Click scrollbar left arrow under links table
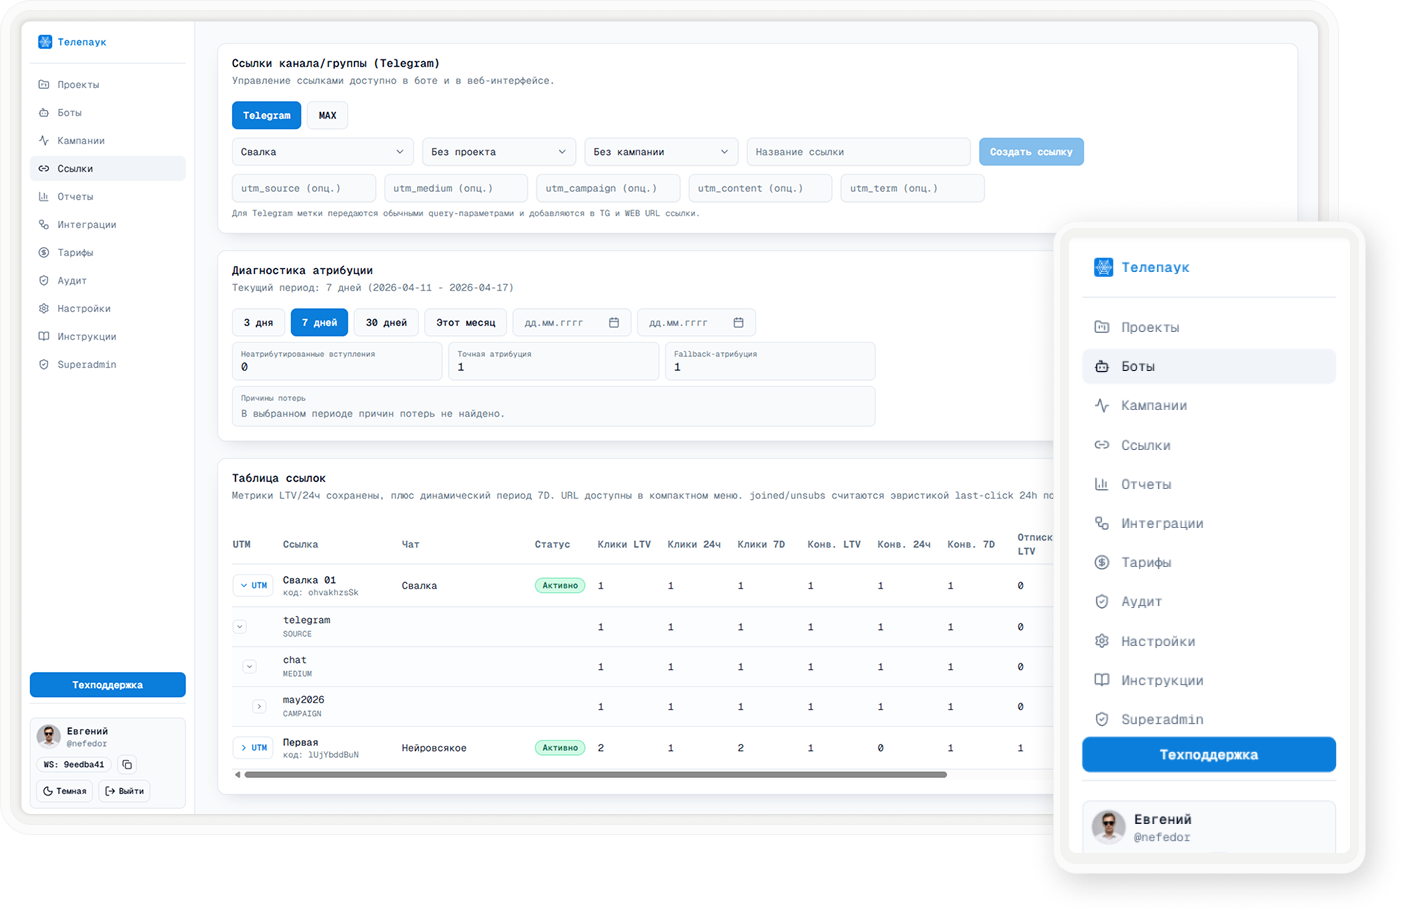The image size is (1405, 915). click(x=237, y=775)
